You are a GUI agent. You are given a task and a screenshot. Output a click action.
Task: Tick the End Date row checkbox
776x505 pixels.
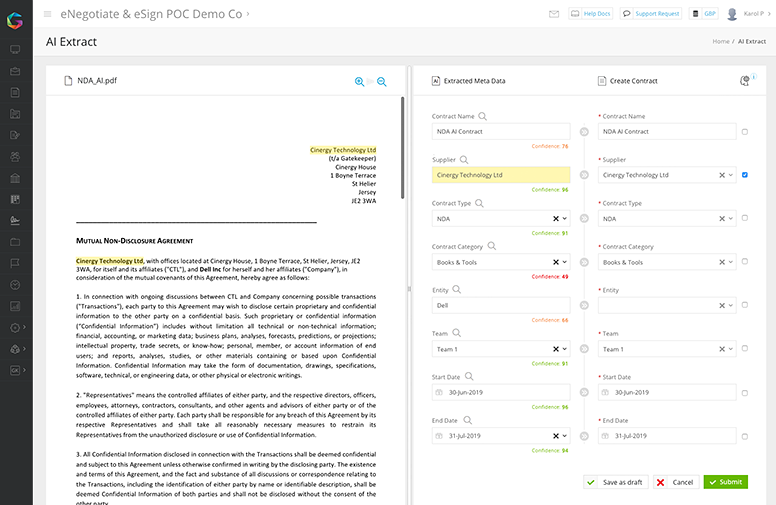[x=745, y=437]
